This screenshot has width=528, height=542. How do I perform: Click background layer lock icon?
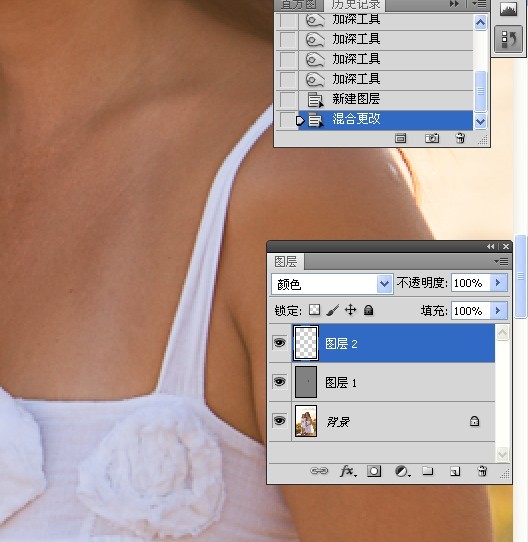pyautogui.click(x=474, y=421)
